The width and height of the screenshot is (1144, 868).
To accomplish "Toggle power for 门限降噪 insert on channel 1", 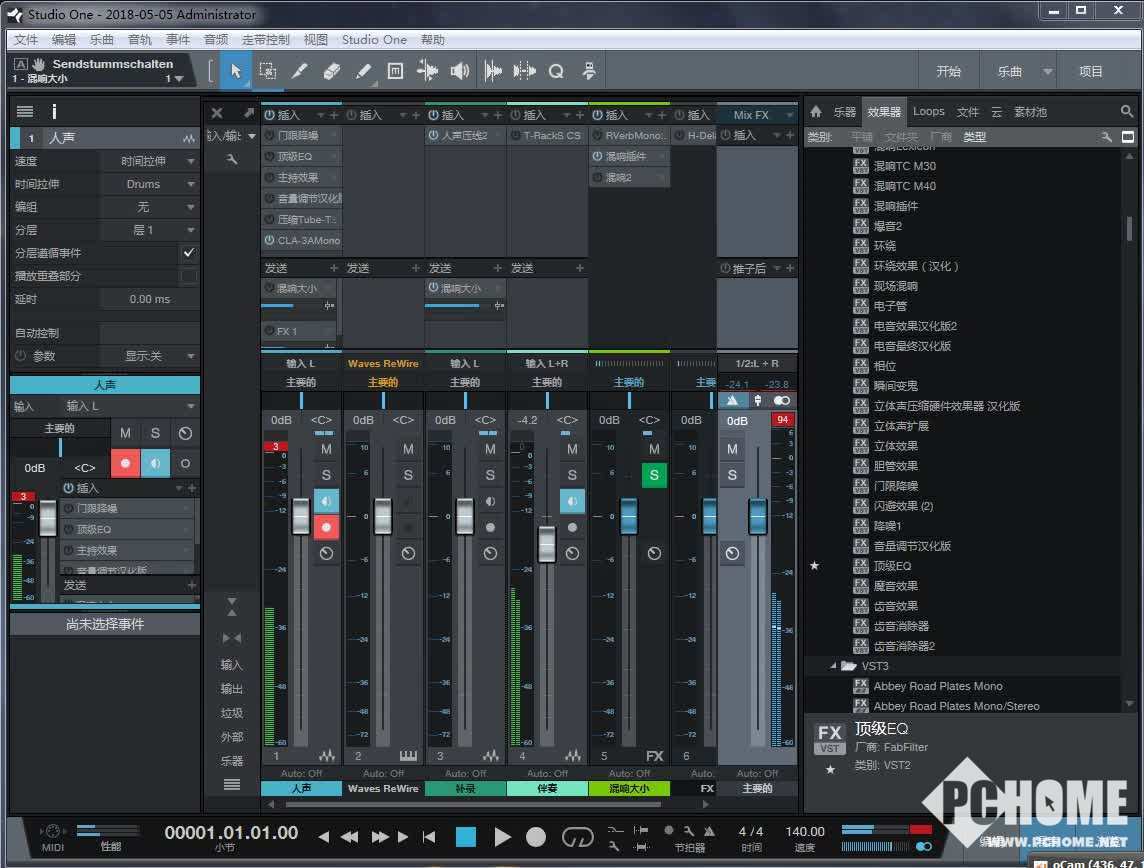I will point(269,136).
